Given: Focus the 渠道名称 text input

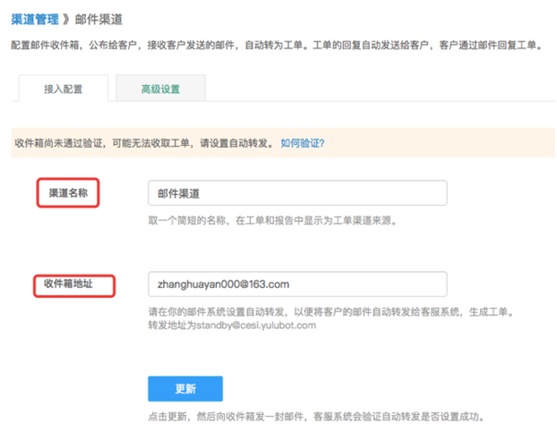Looking at the screenshot, I should point(297,193).
